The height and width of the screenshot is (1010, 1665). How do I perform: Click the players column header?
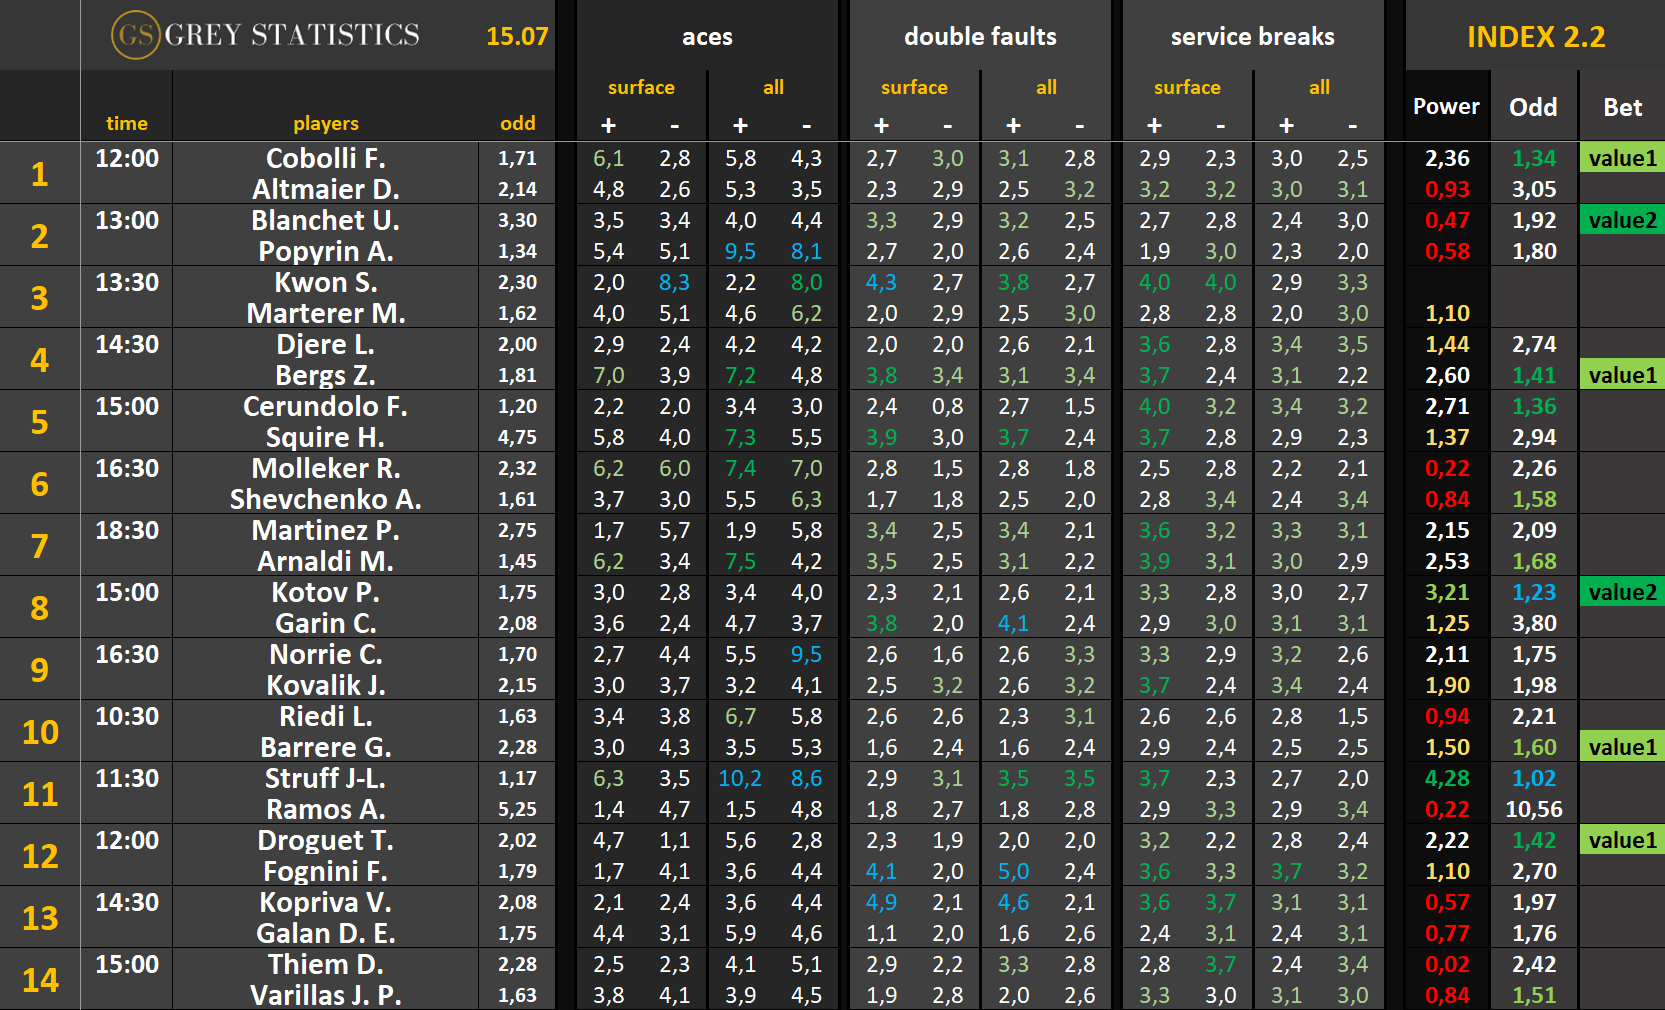point(325,123)
